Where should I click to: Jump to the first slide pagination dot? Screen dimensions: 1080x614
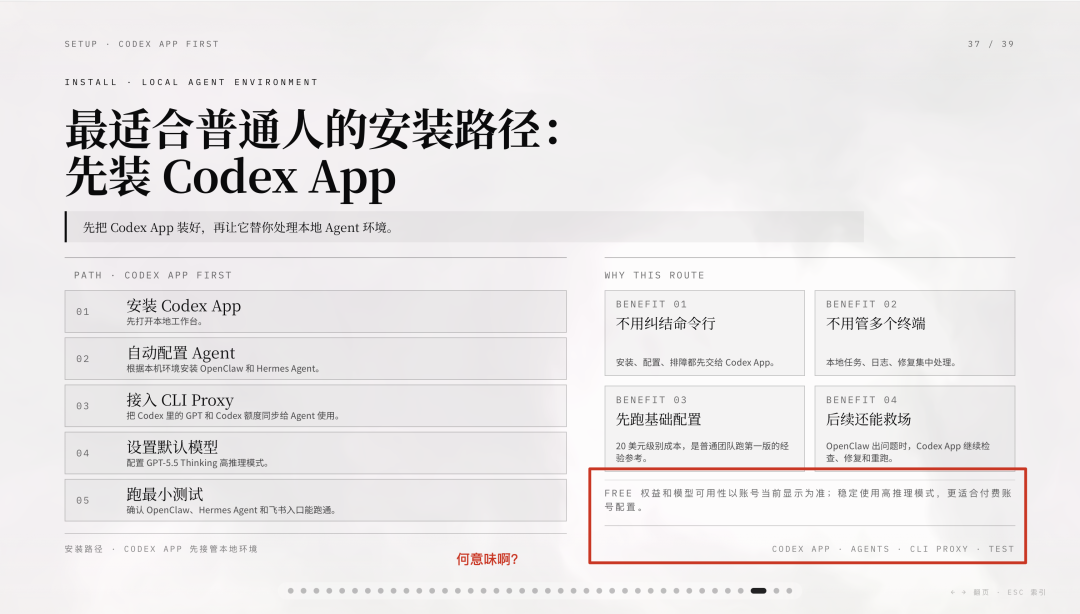(291, 591)
